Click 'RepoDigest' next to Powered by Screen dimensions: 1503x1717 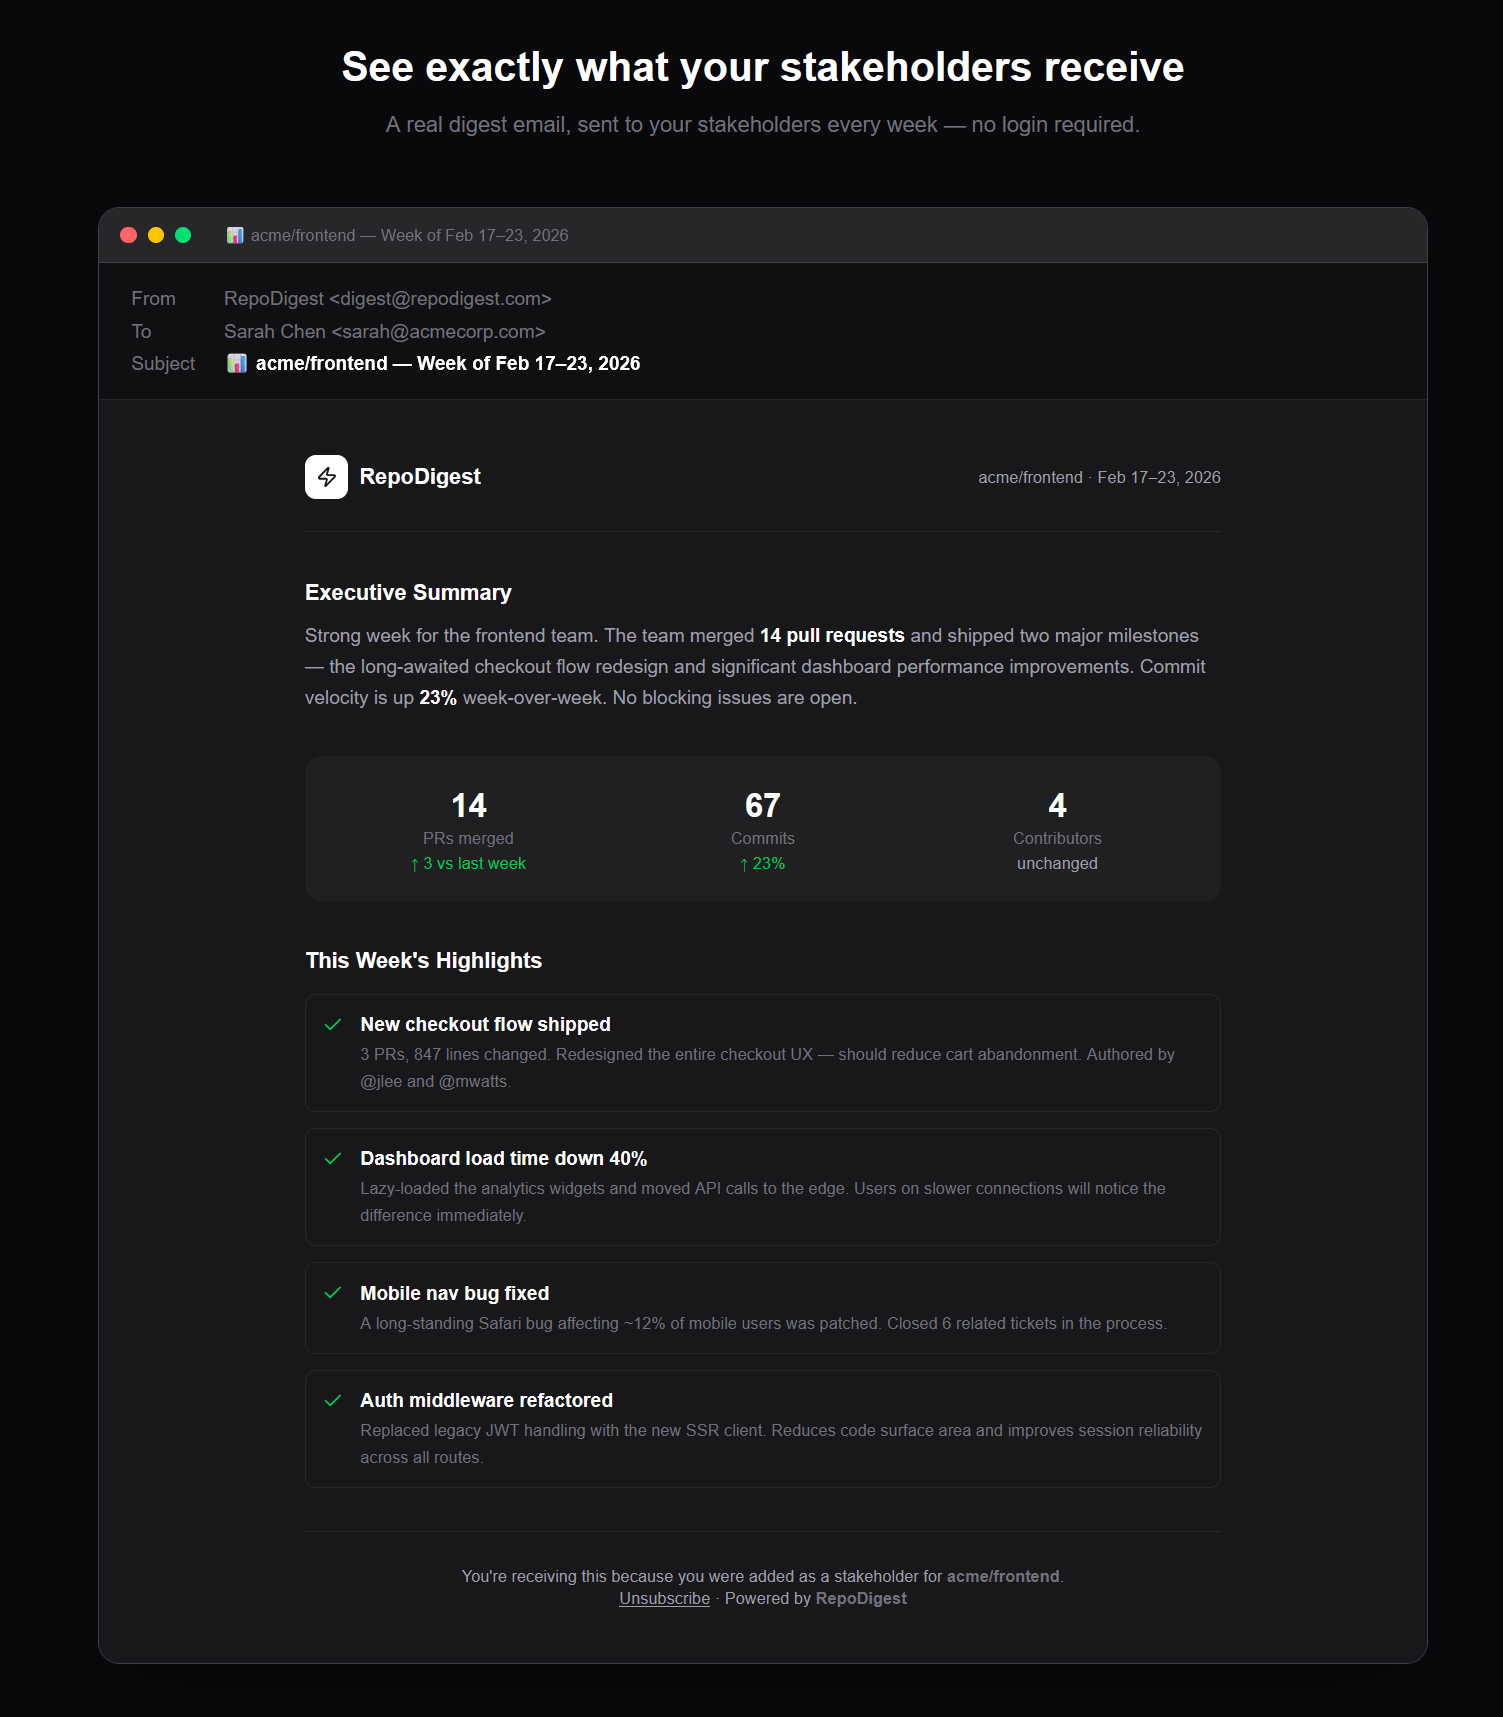tap(861, 1598)
